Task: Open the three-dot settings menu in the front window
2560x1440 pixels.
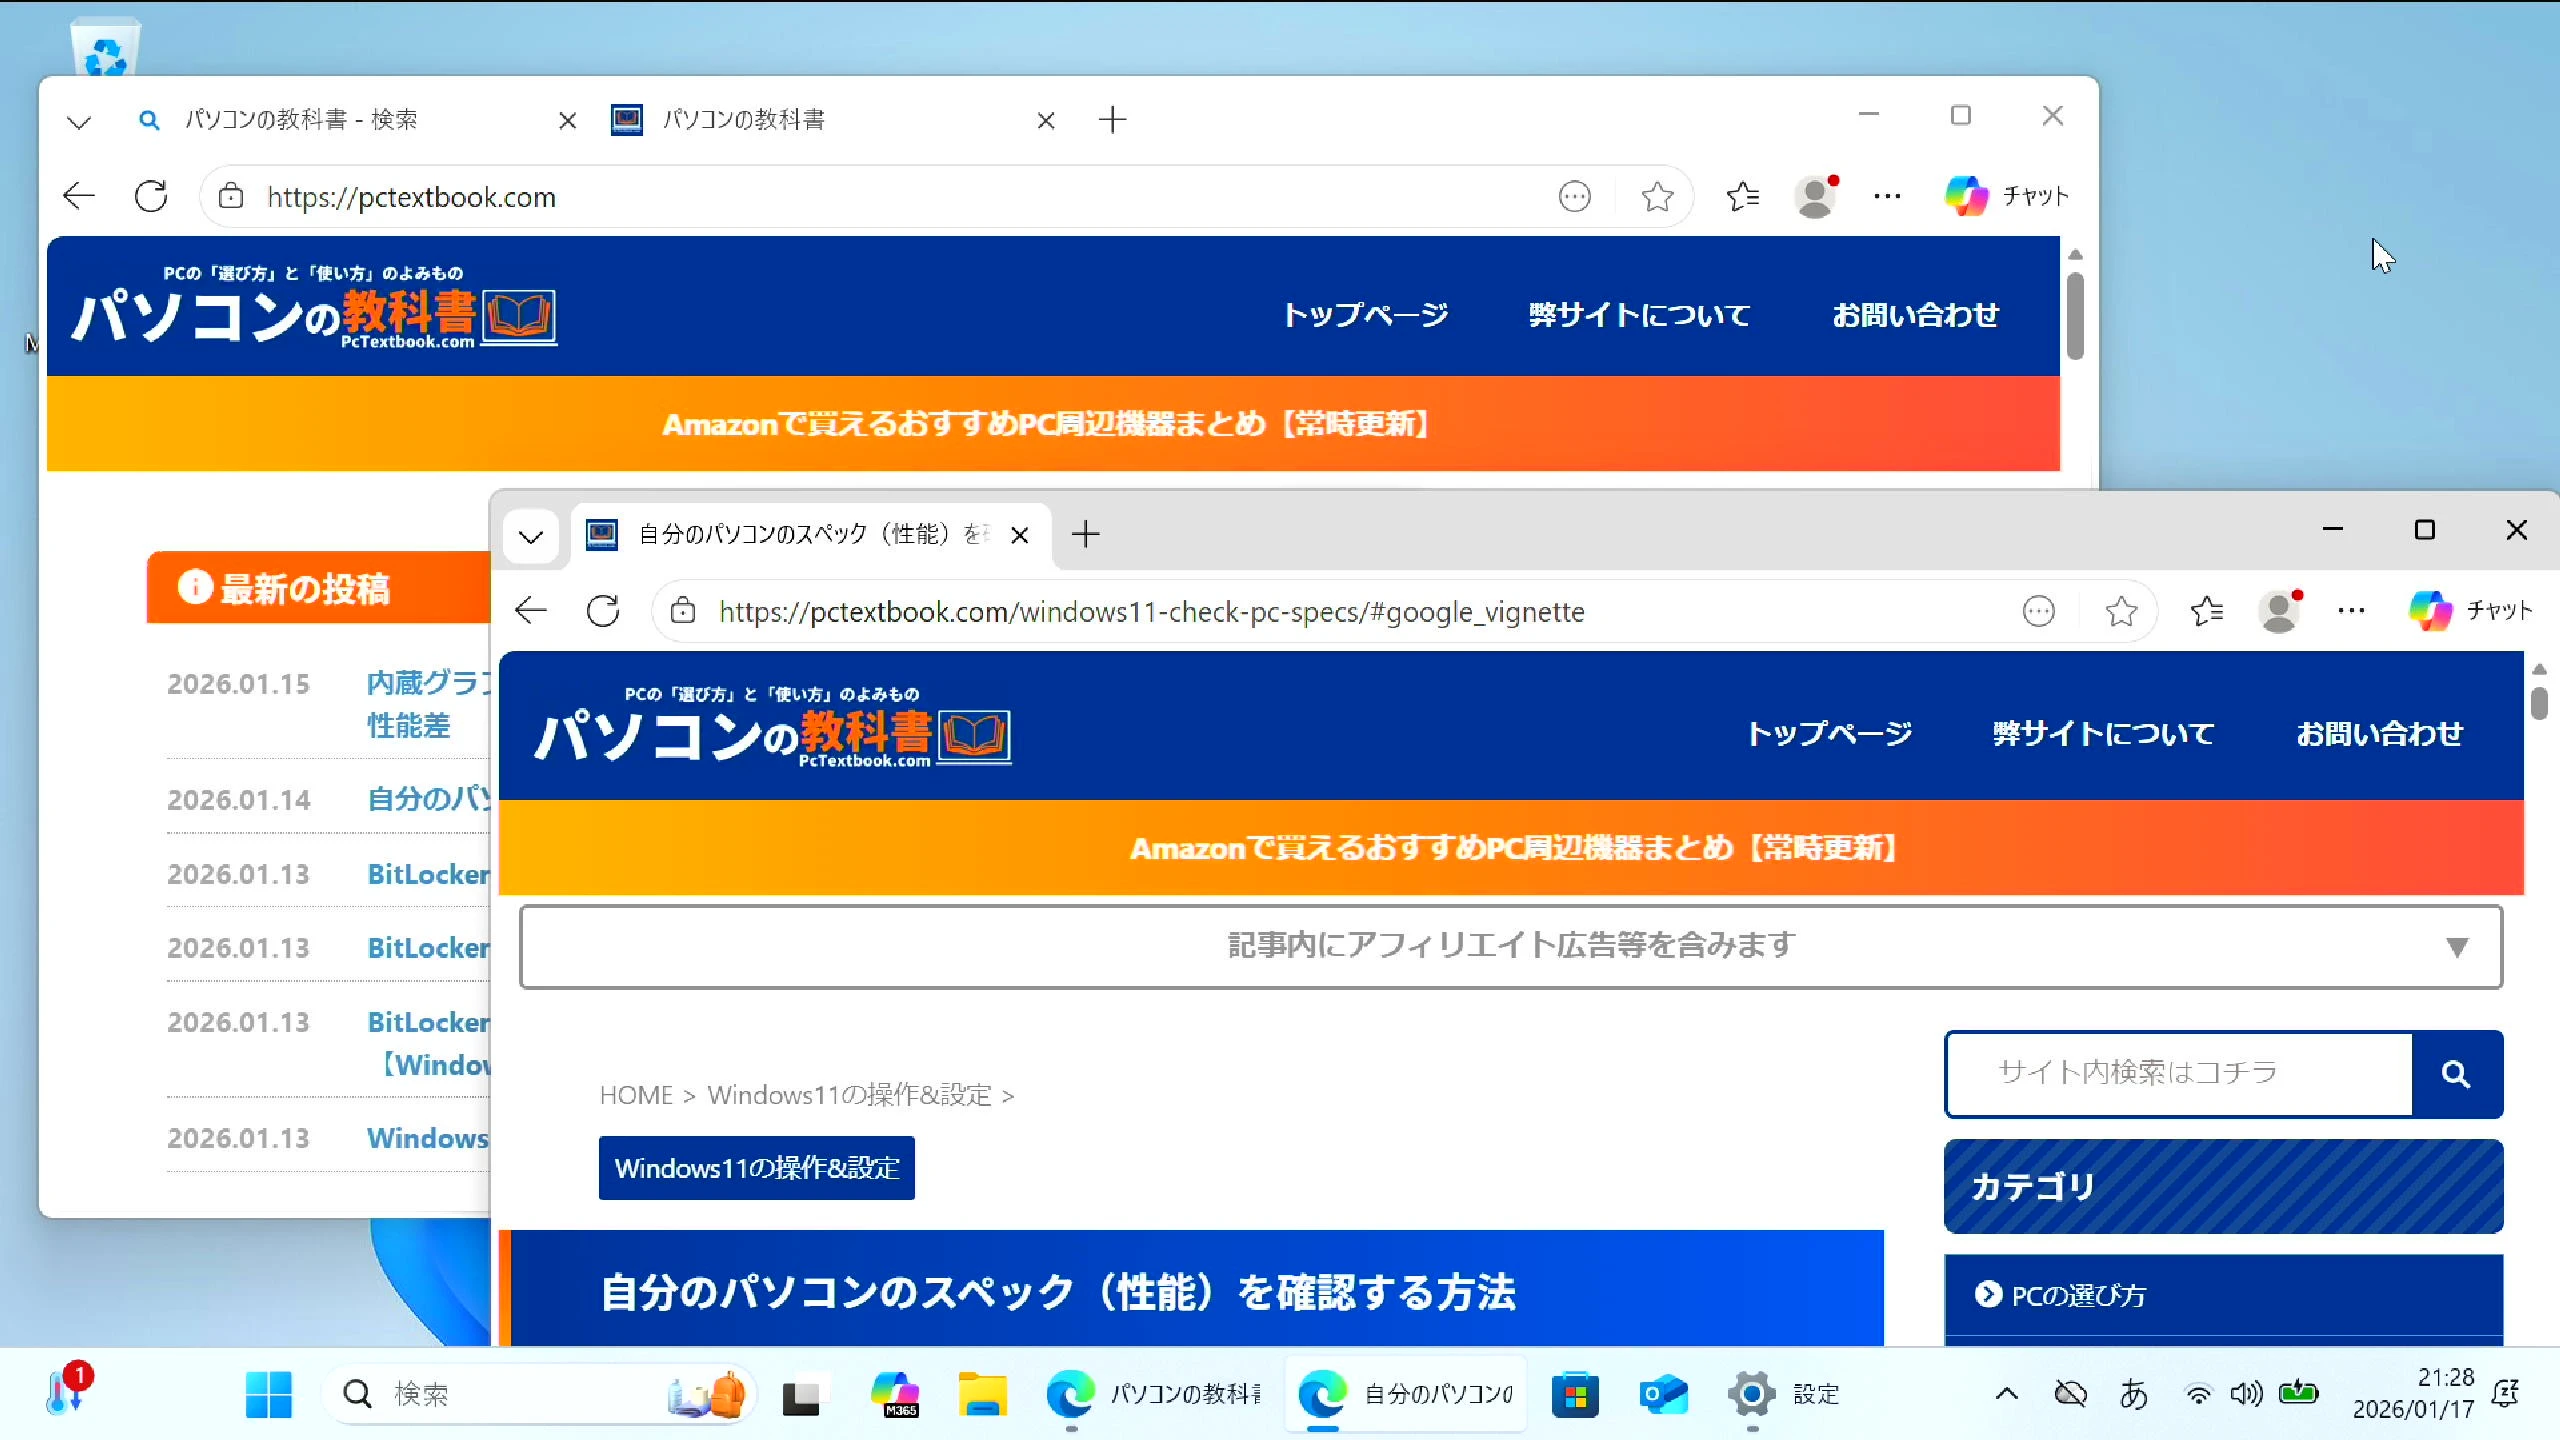Action: click(x=2352, y=611)
